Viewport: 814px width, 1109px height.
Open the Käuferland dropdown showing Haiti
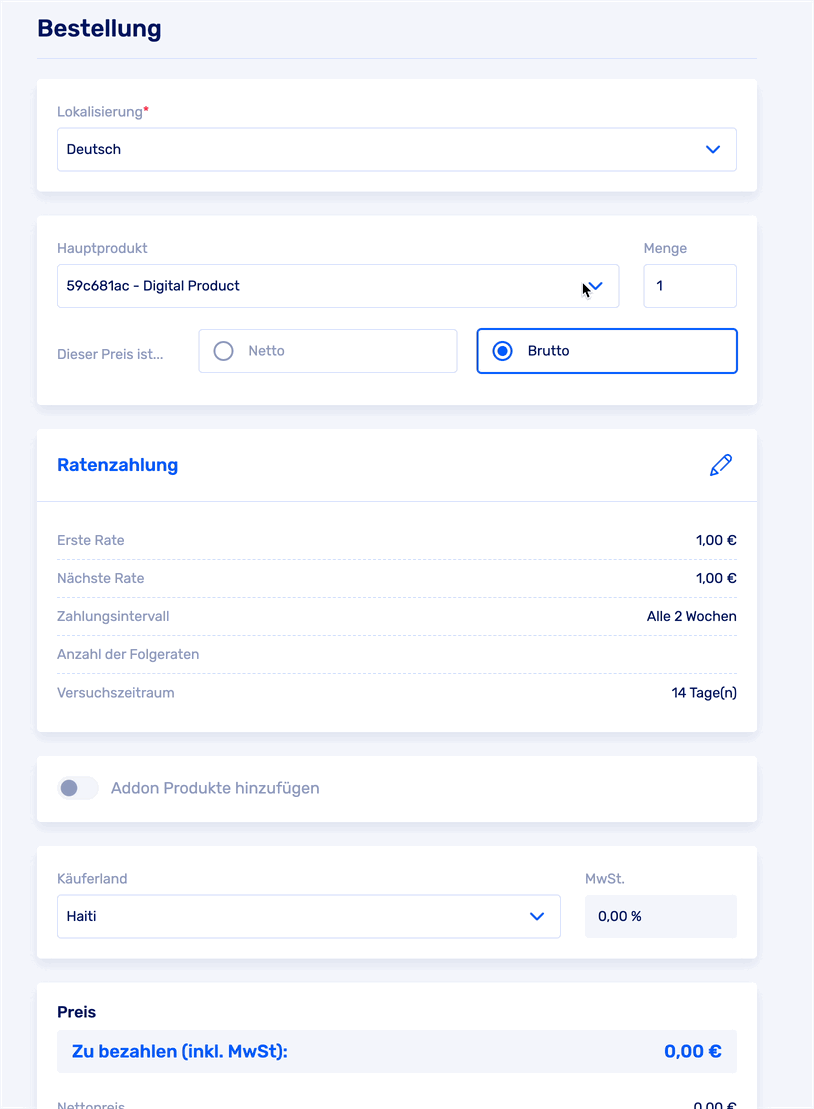pos(308,916)
